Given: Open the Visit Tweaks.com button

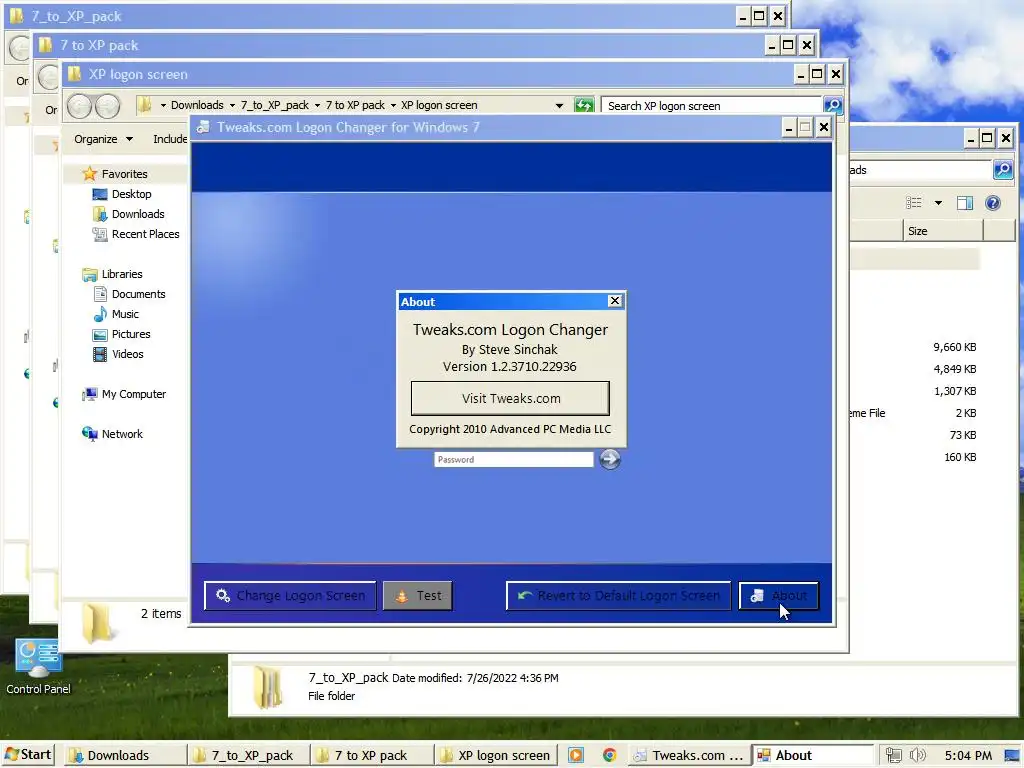Looking at the screenshot, I should (510, 398).
